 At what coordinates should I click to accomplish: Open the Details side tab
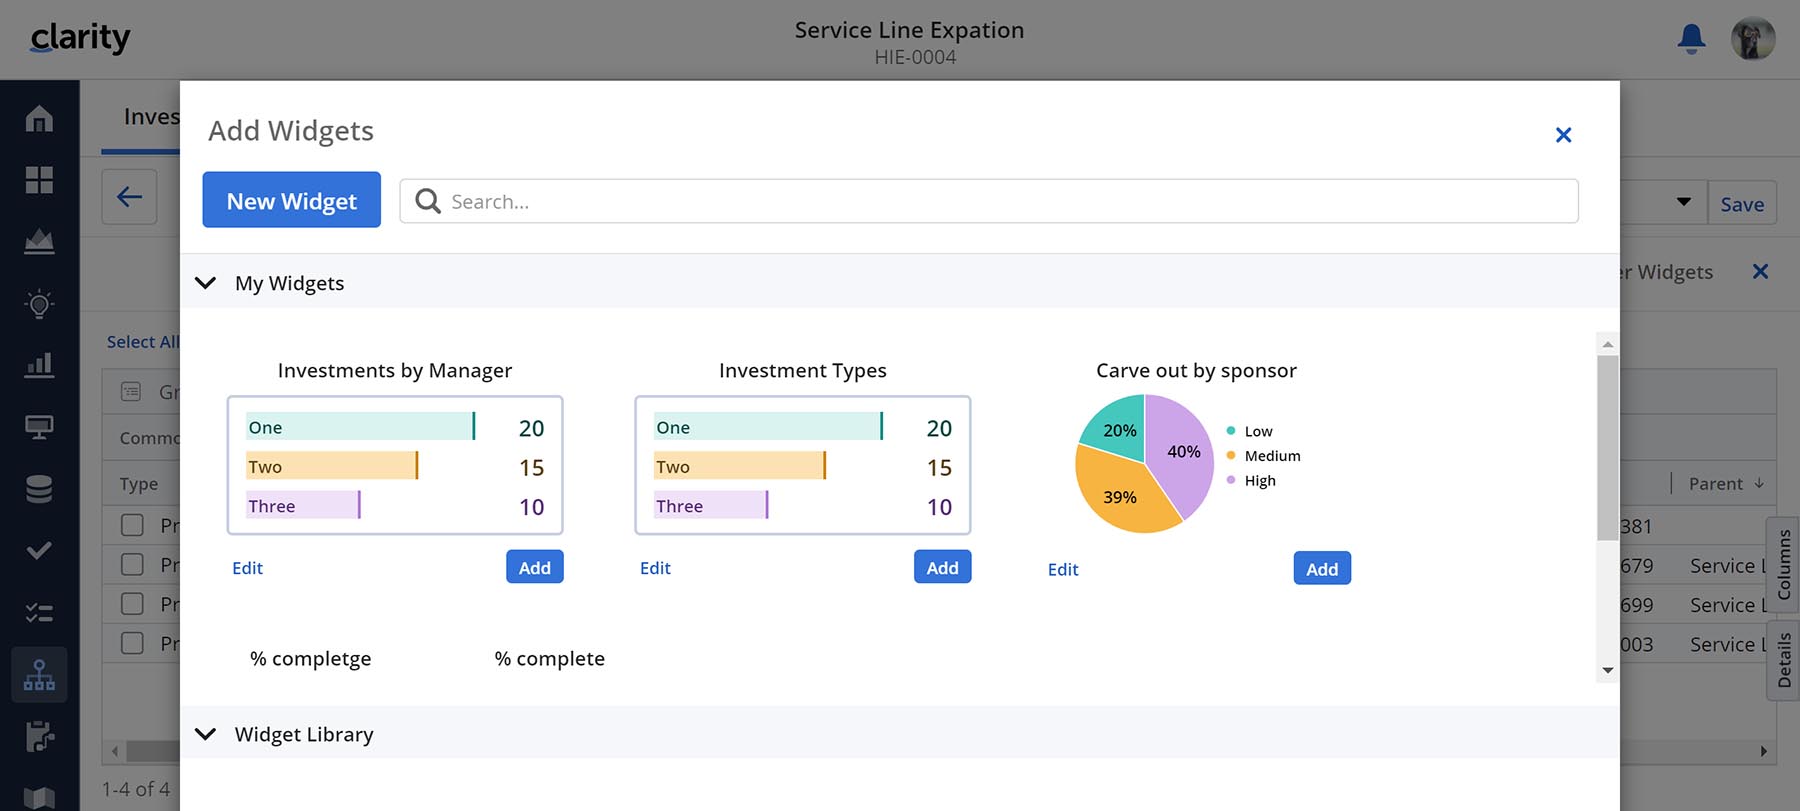[1783, 660]
